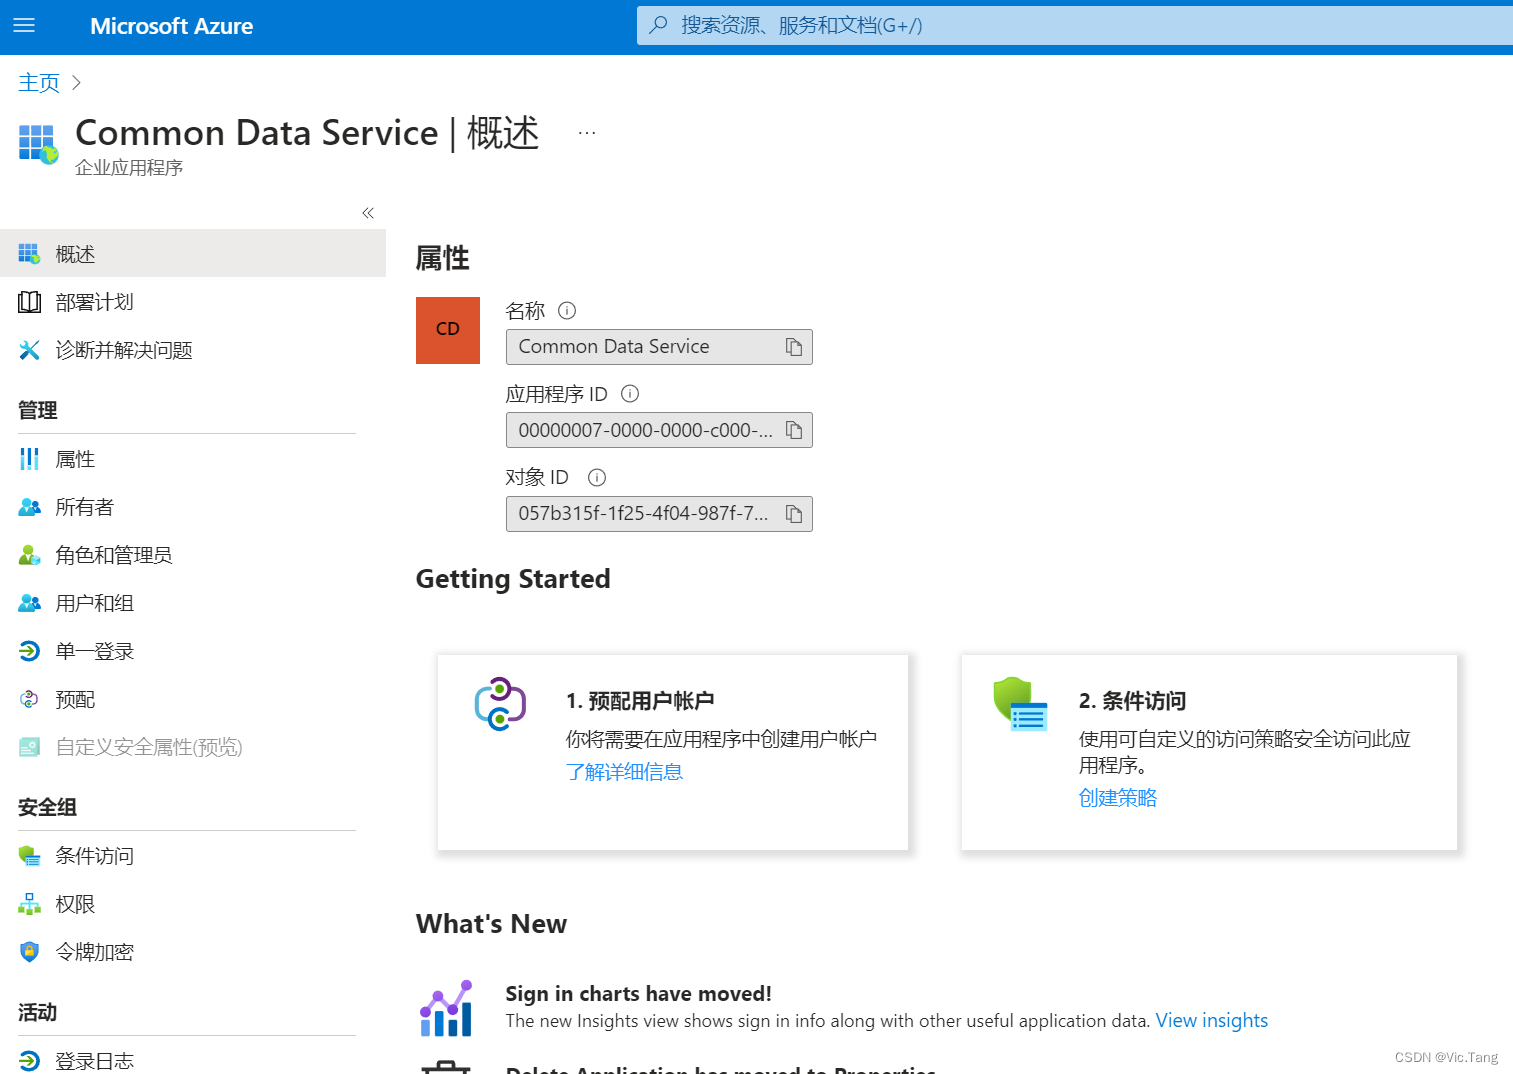The width and height of the screenshot is (1513, 1074).
Task: Focus the resource search box
Action: click(1074, 26)
